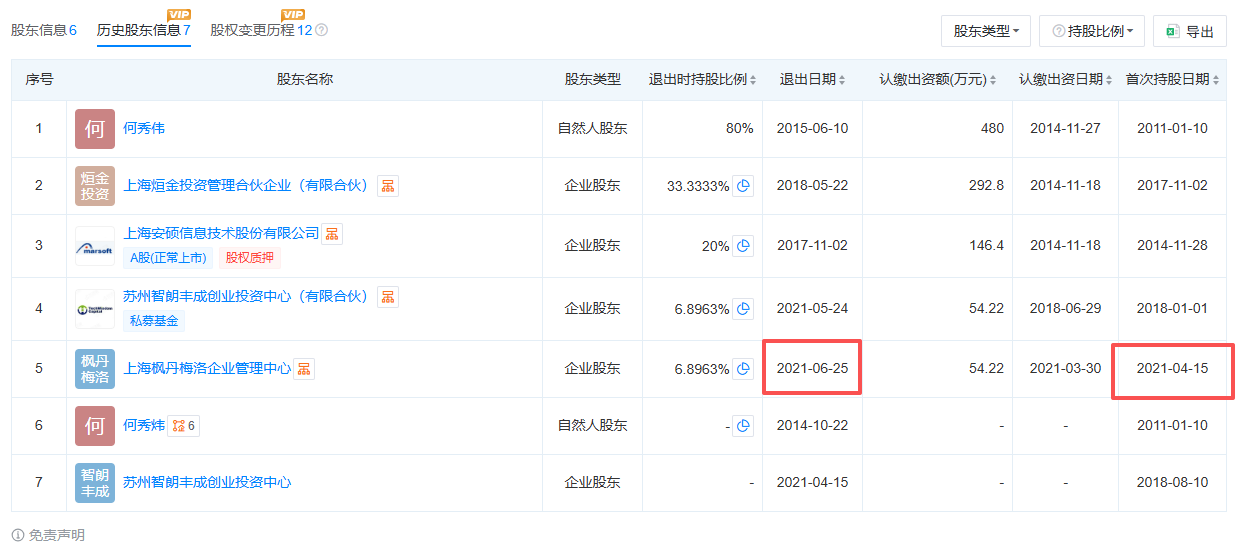Click first holding date 2021-04-15 in 枫丹梅洛 row
Image resolution: width=1236 pixels, height=550 pixels.
point(1172,369)
